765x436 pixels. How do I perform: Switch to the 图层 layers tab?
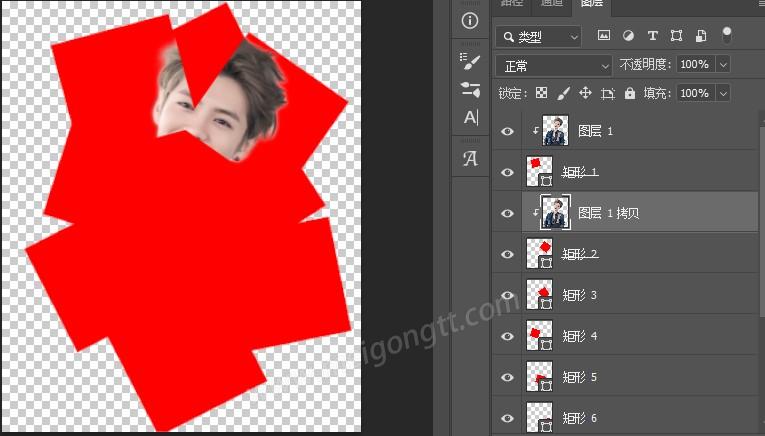[x=592, y=3]
